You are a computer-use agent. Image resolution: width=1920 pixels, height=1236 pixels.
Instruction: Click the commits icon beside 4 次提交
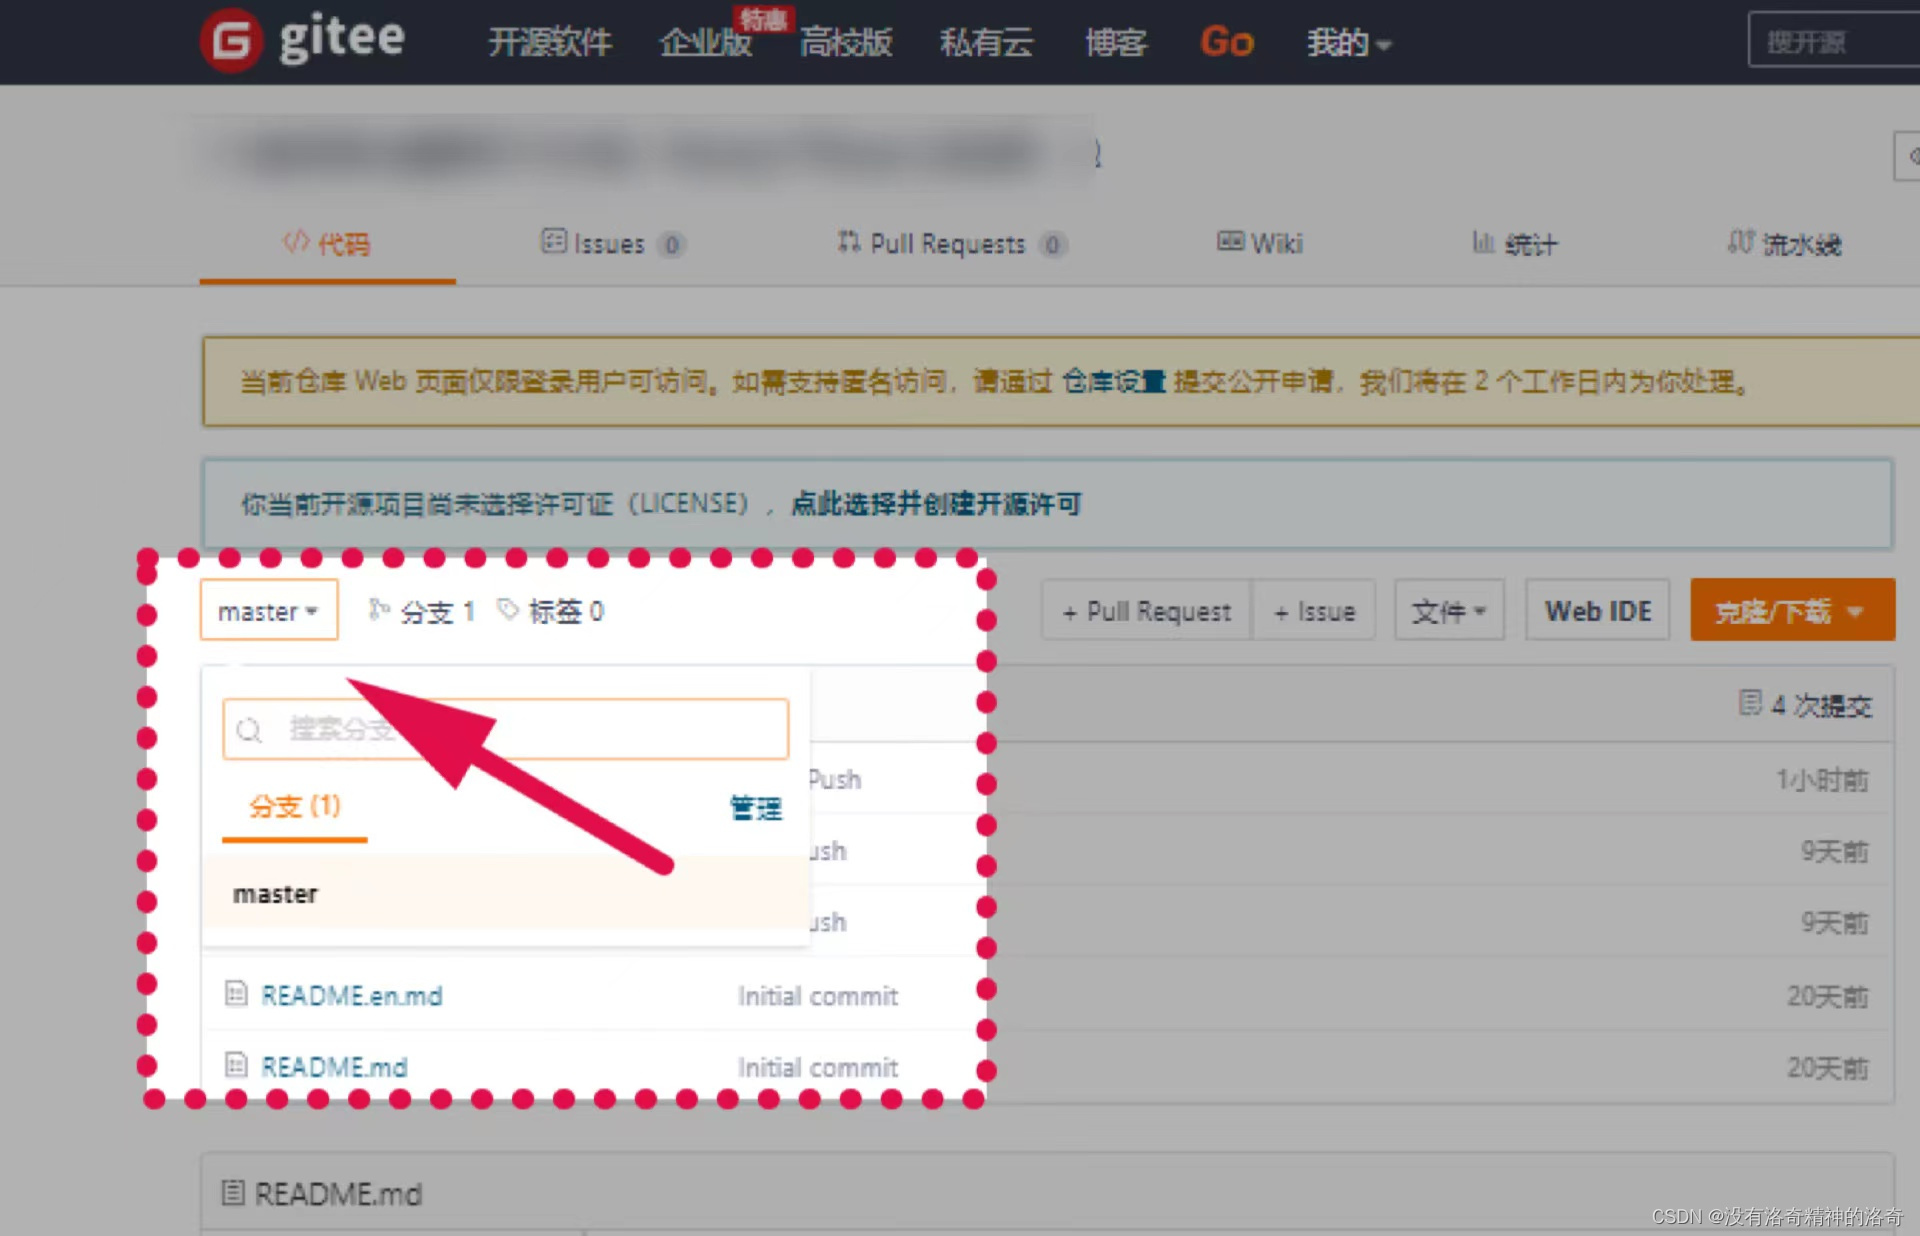coord(1749,703)
